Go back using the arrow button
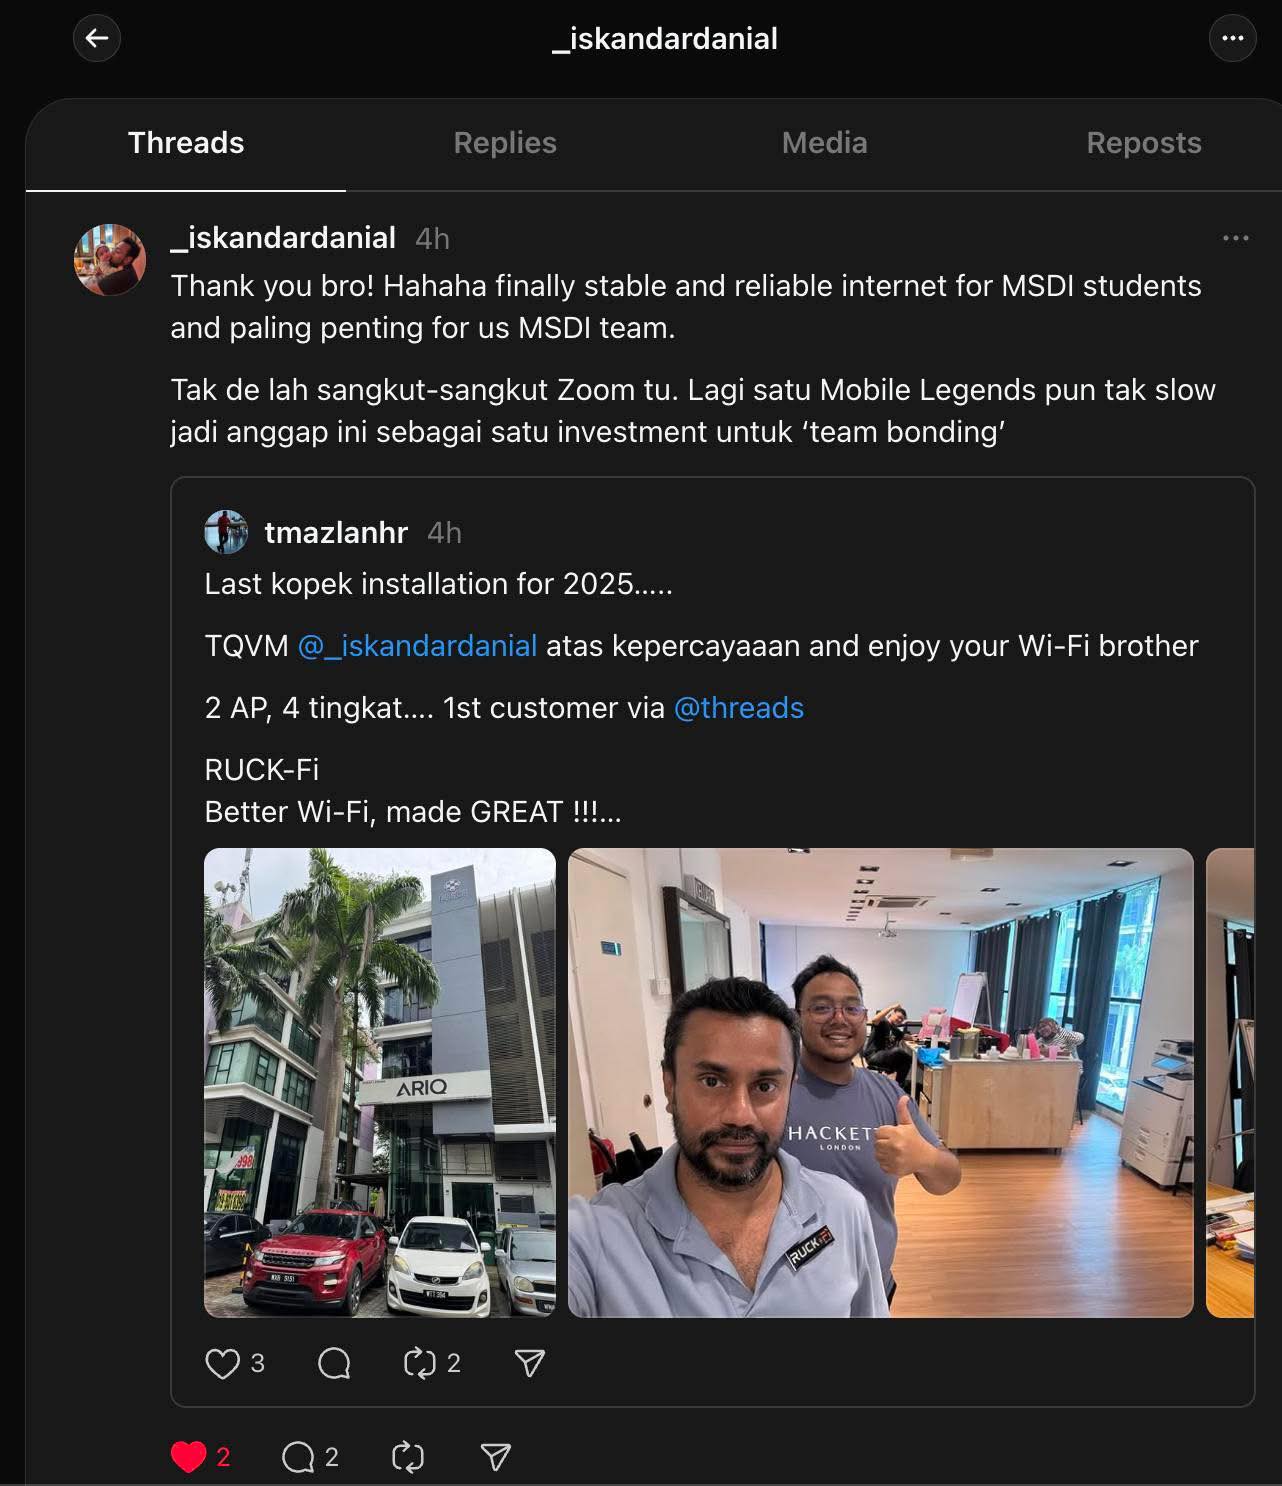The image size is (1282, 1486). pos(97,39)
